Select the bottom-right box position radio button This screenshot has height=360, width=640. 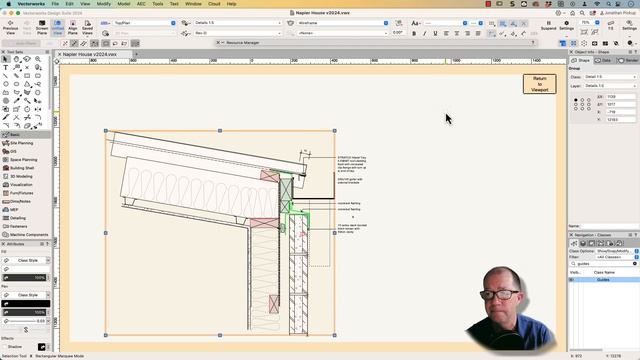point(589,109)
